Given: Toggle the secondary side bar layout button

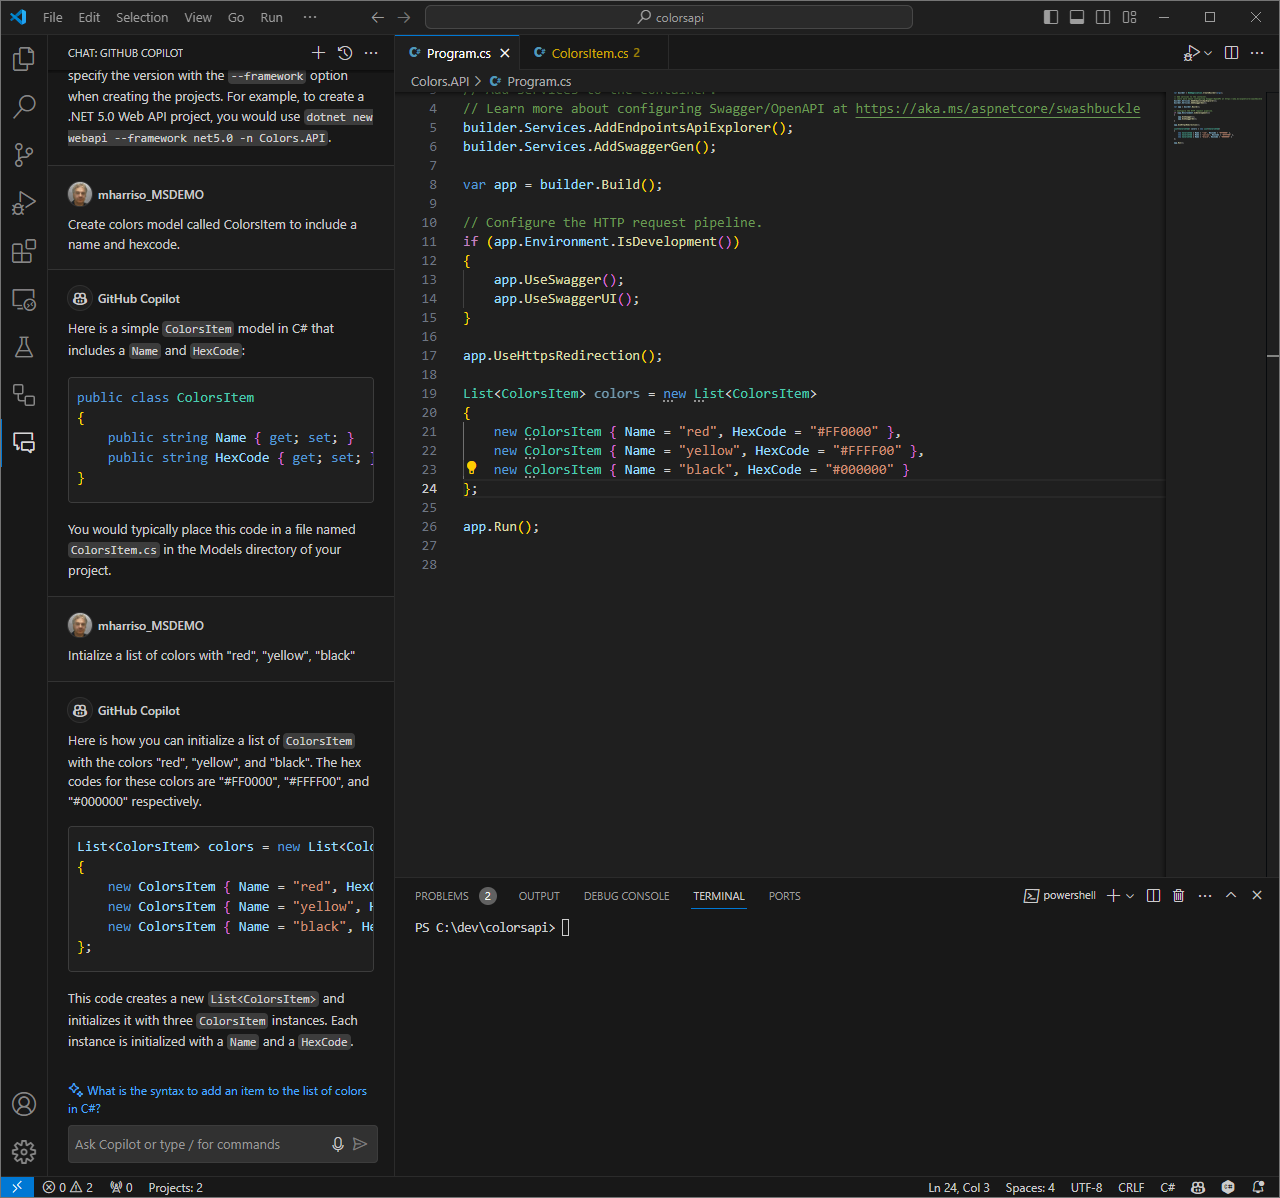Looking at the screenshot, I should click(1103, 17).
